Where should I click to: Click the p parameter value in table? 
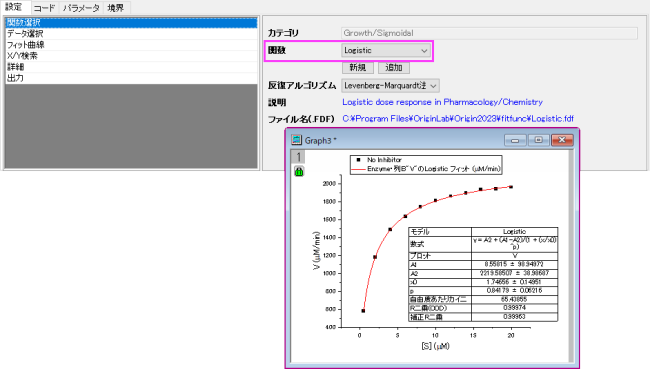pyautogui.click(x=514, y=291)
